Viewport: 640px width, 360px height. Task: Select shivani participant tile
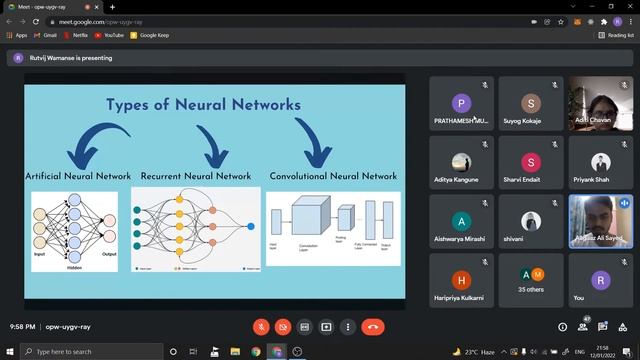pos(531,222)
